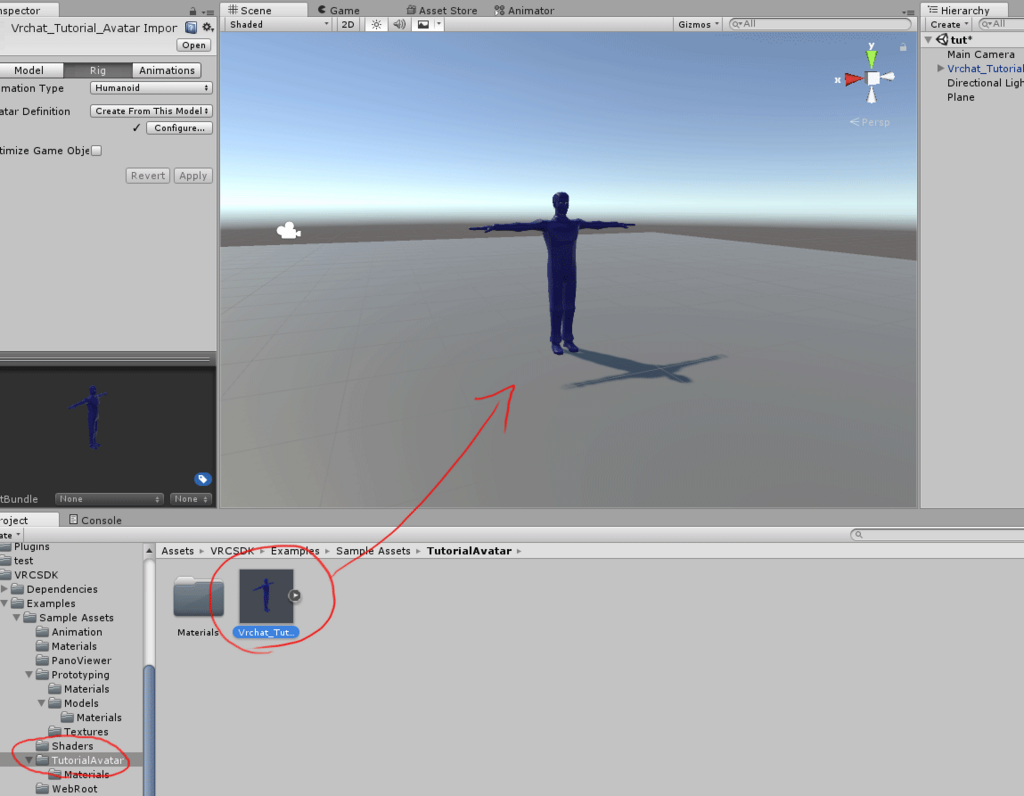Click the red X axis cone of scene gizmo

(x=854, y=80)
